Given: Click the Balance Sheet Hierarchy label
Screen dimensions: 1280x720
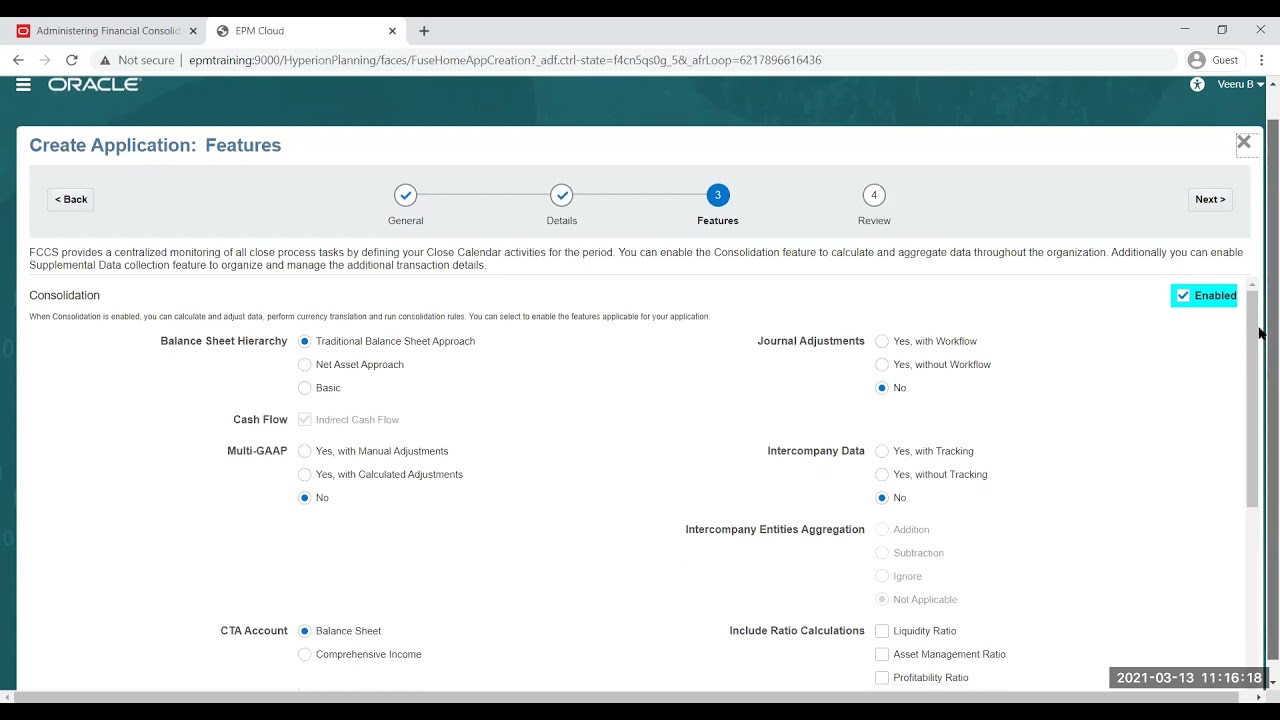Looking at the screenshot, I should tap(224, 341).
